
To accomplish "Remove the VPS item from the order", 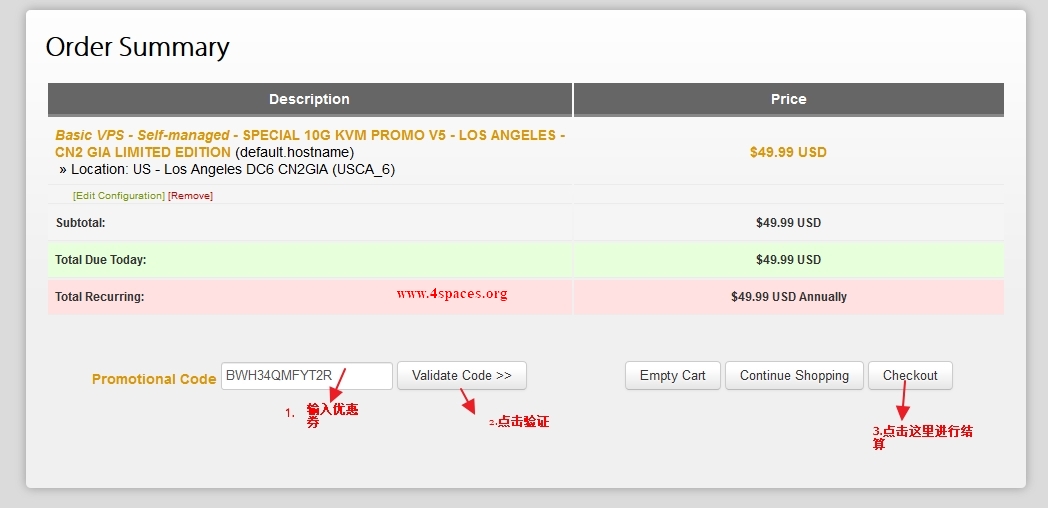I will [190, 196].
